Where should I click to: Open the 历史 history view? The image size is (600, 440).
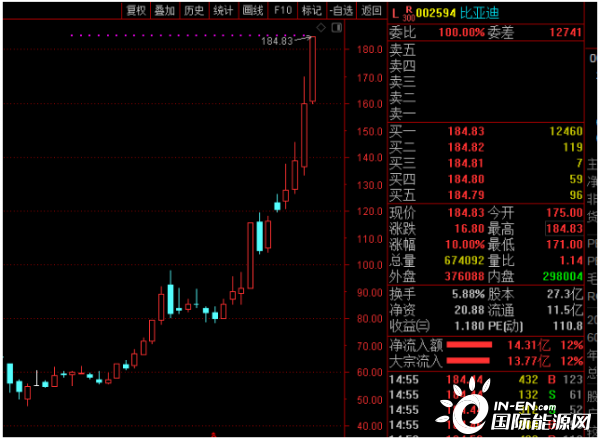(x=194, y=11)
